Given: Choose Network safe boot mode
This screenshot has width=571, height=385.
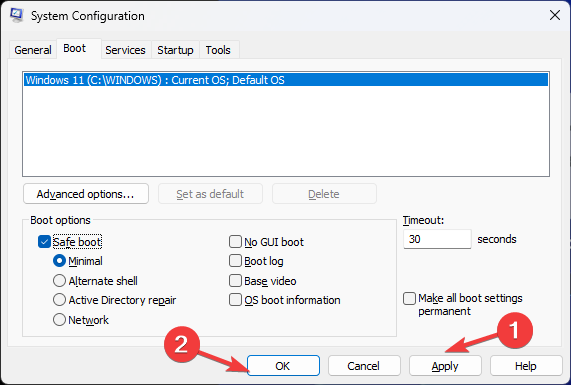Looking at the screenshot, I should pyautogui.click(x=59, y=320).
